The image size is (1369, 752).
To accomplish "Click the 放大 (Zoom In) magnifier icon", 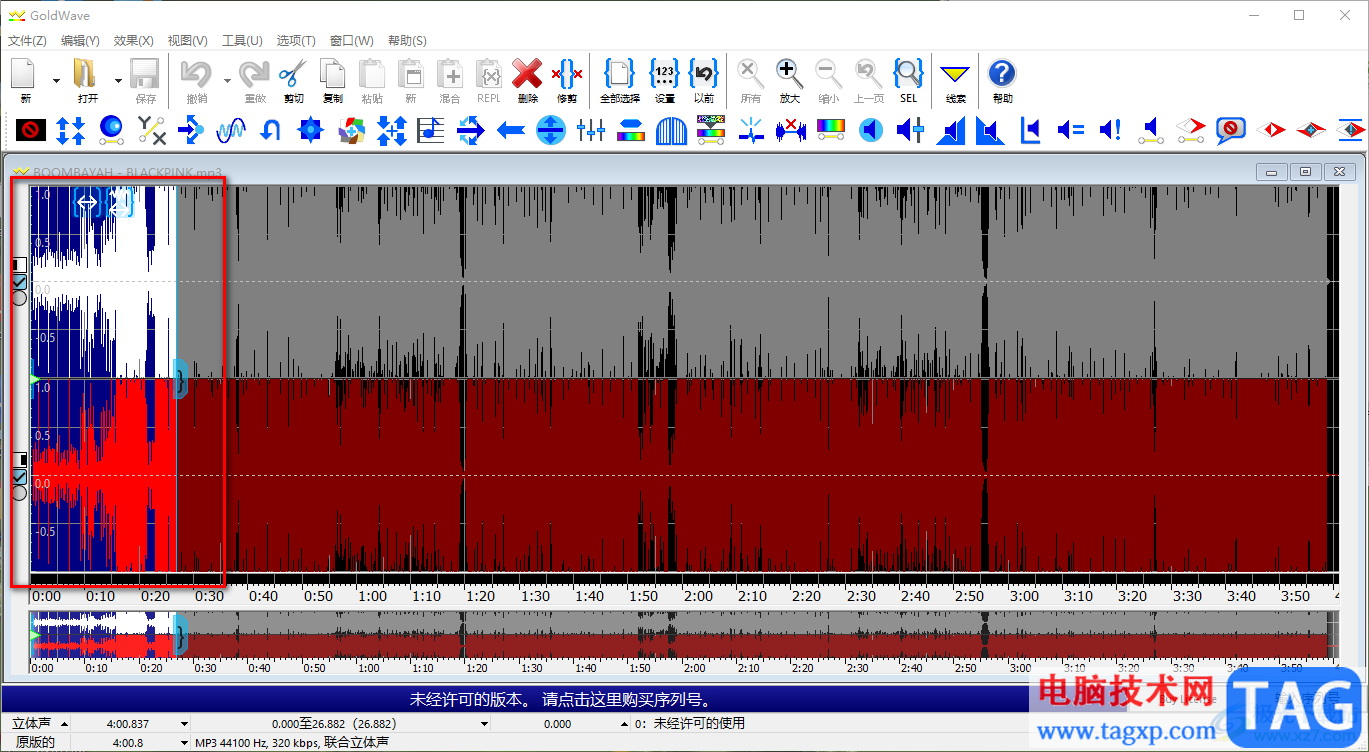I will point(789,74).
